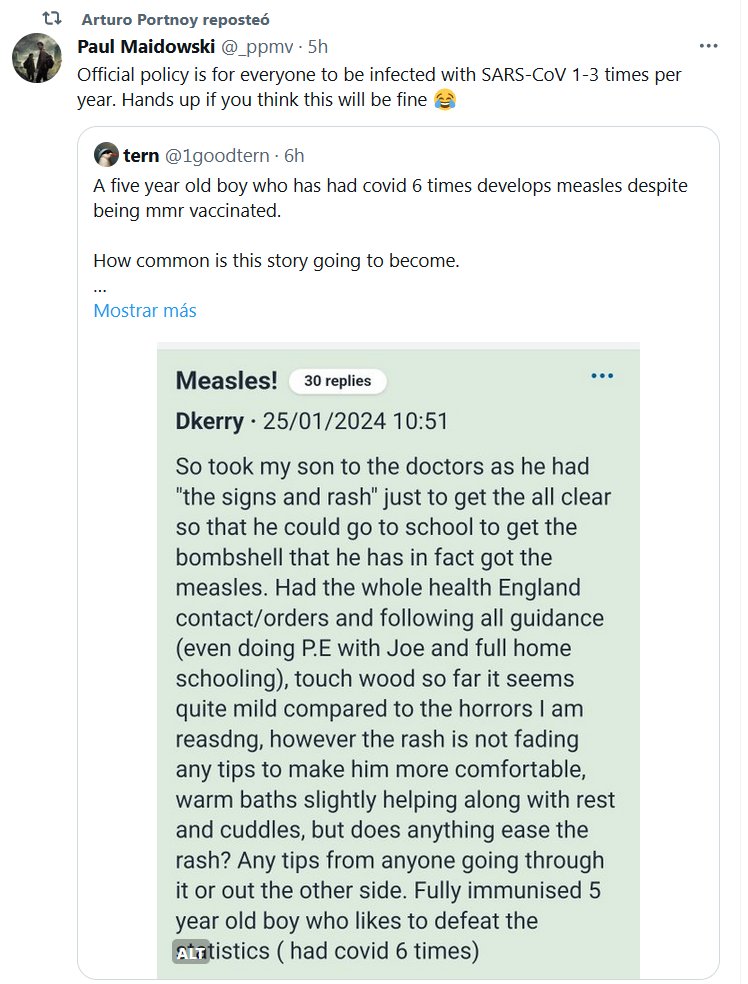This screenshot has height=984, width=748.
Task: Open the tweet's three-dot more options menu
Action: (x=708, y=46)
